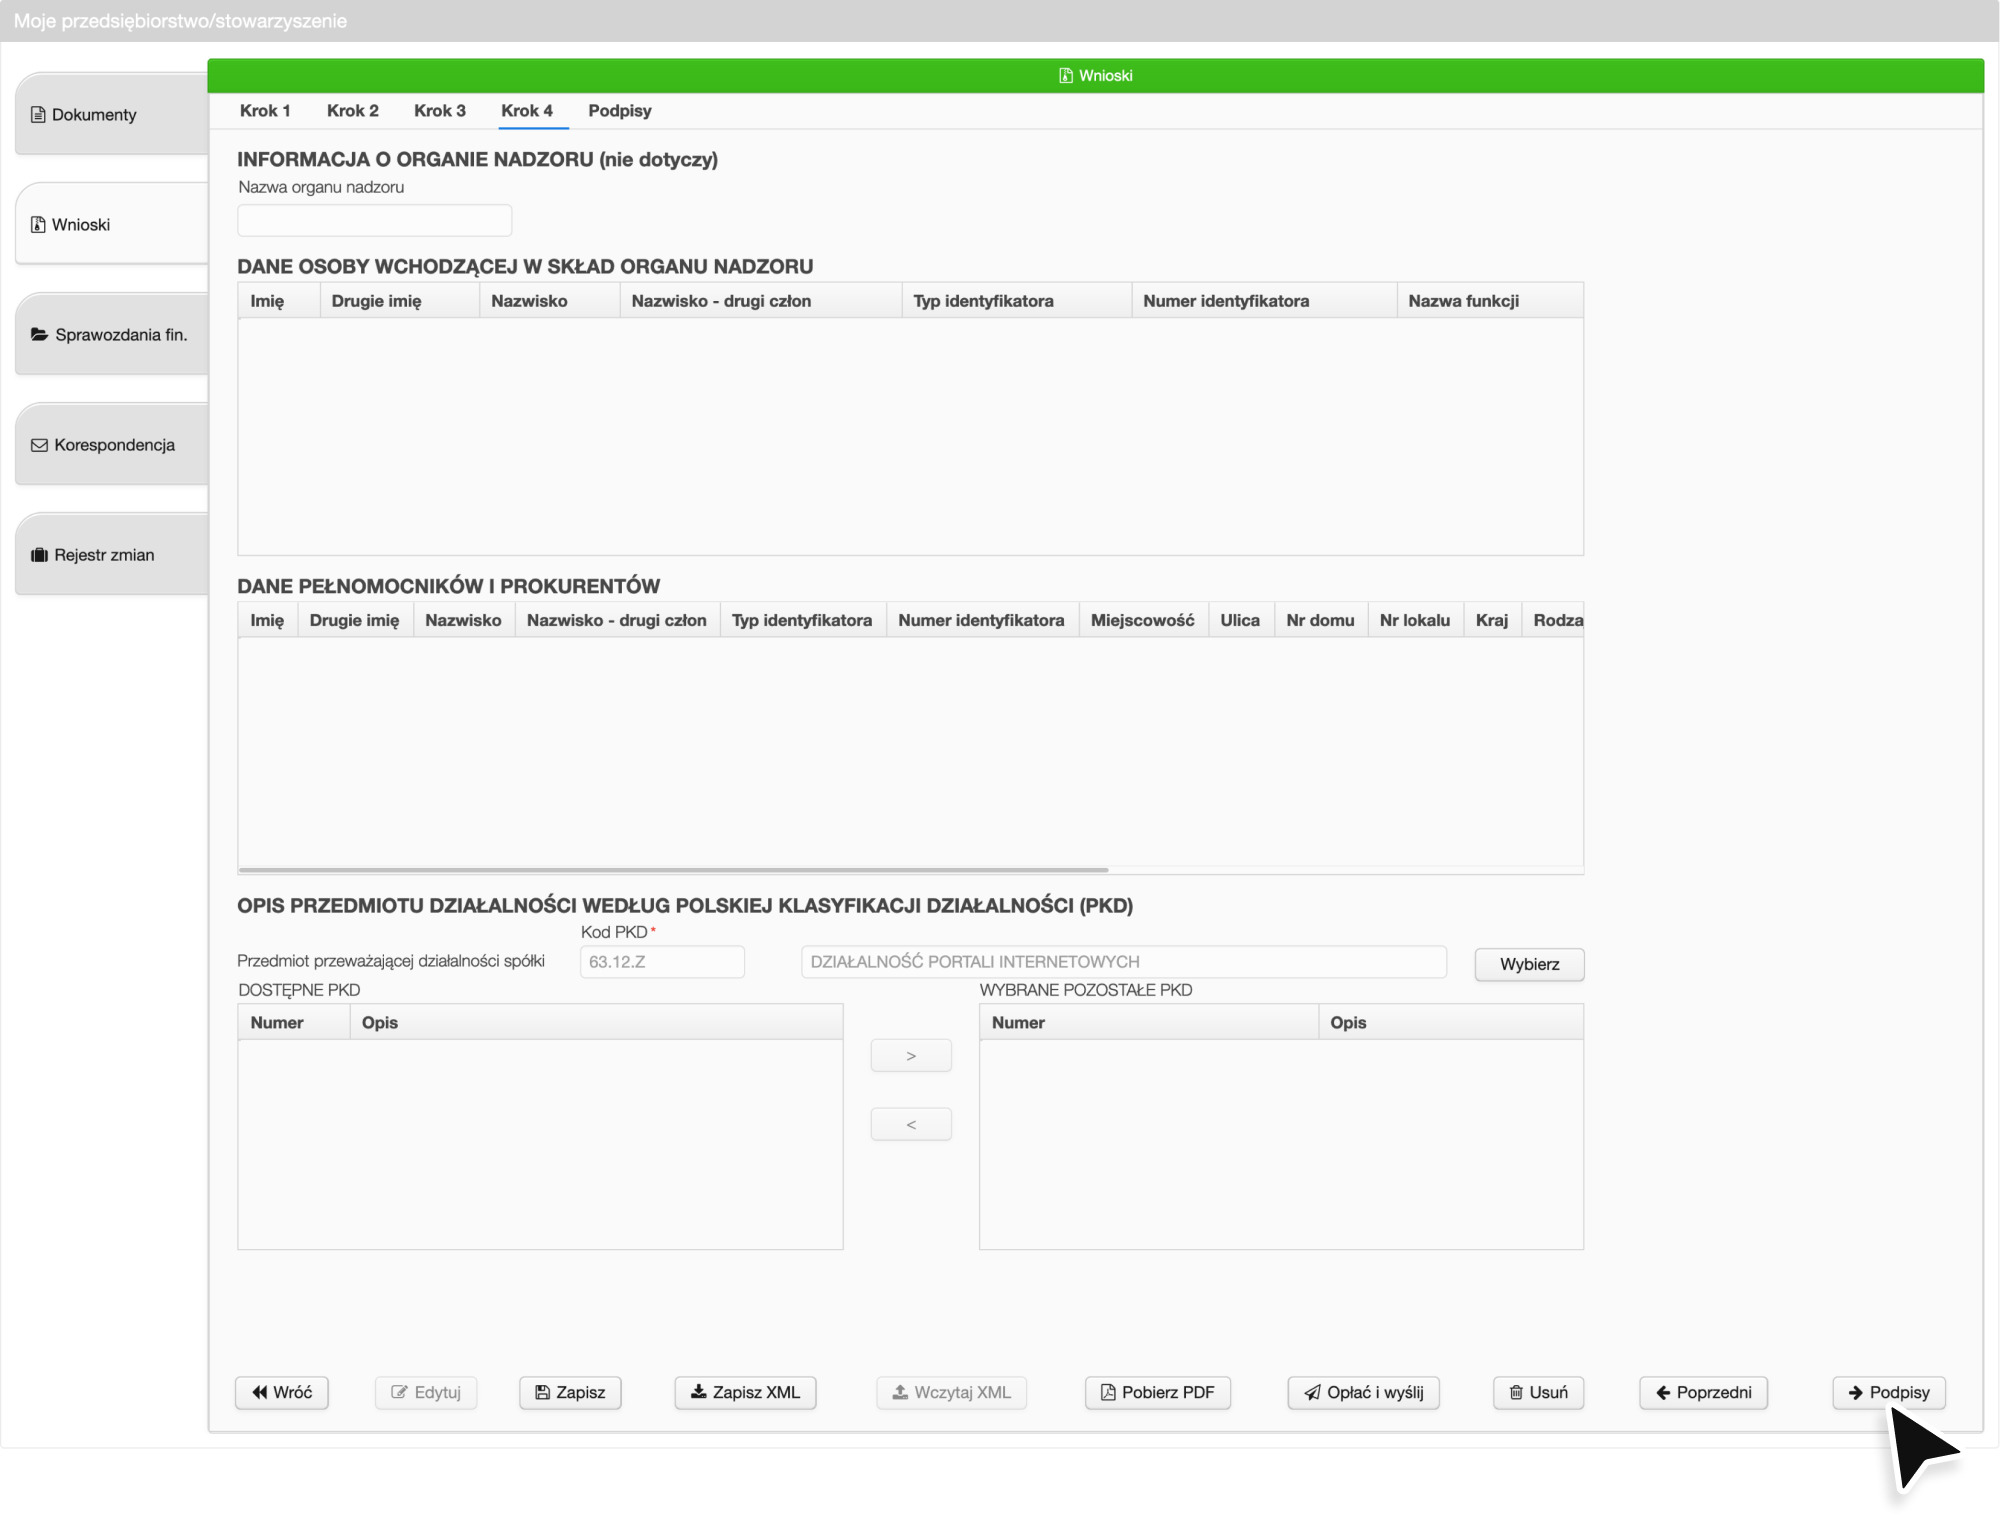Open Sprawozdania fin. section
Viewport: 2000px width, 1521px height.
(x=112, y=334)
